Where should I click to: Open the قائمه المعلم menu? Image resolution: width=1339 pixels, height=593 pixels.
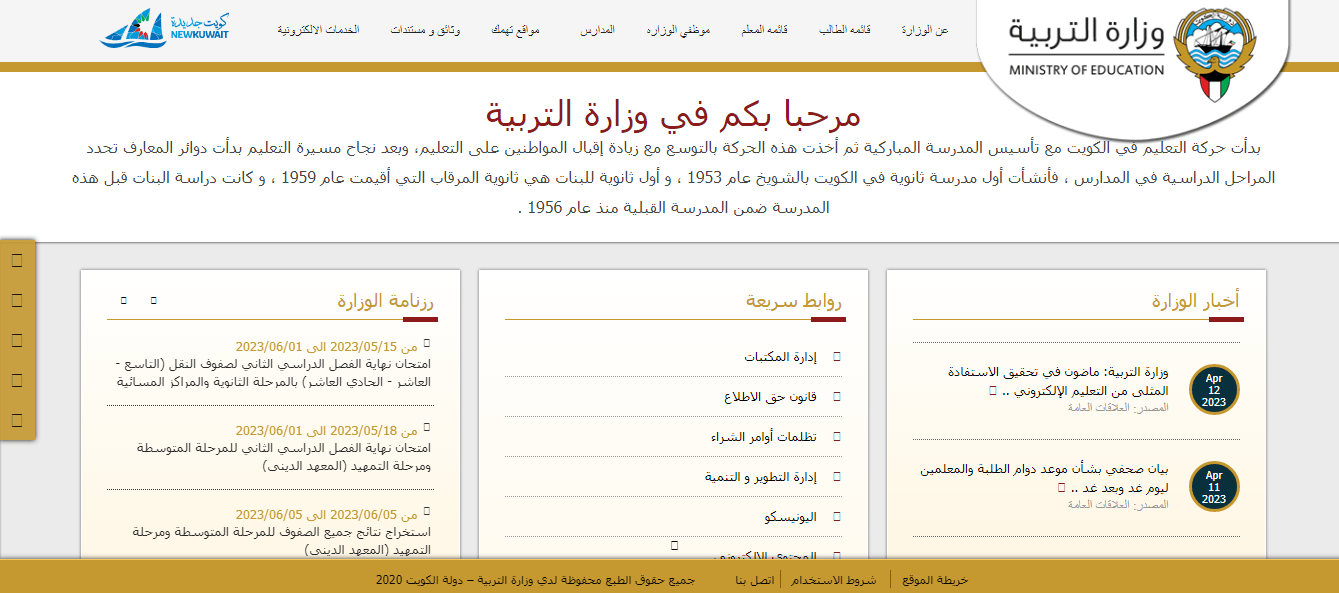pos(764,31)
